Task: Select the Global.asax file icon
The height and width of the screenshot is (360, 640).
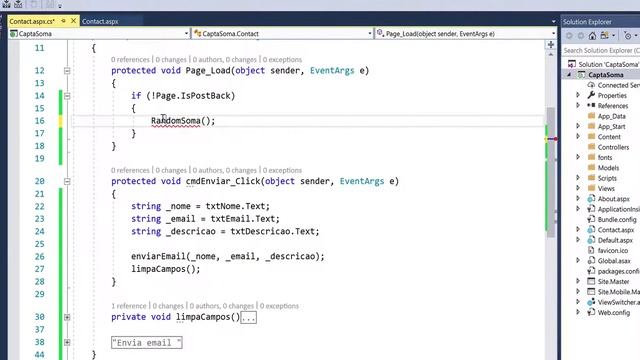Action: pos(591,260)
